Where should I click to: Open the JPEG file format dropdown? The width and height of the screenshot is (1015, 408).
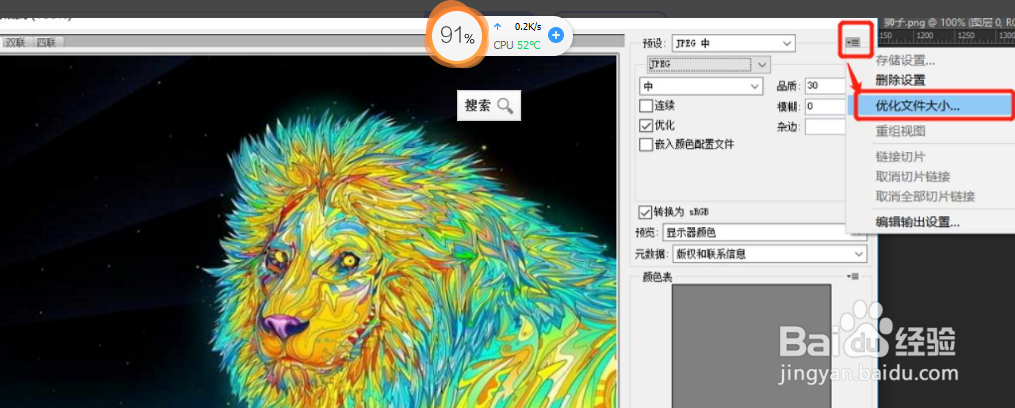click(709, 64)
